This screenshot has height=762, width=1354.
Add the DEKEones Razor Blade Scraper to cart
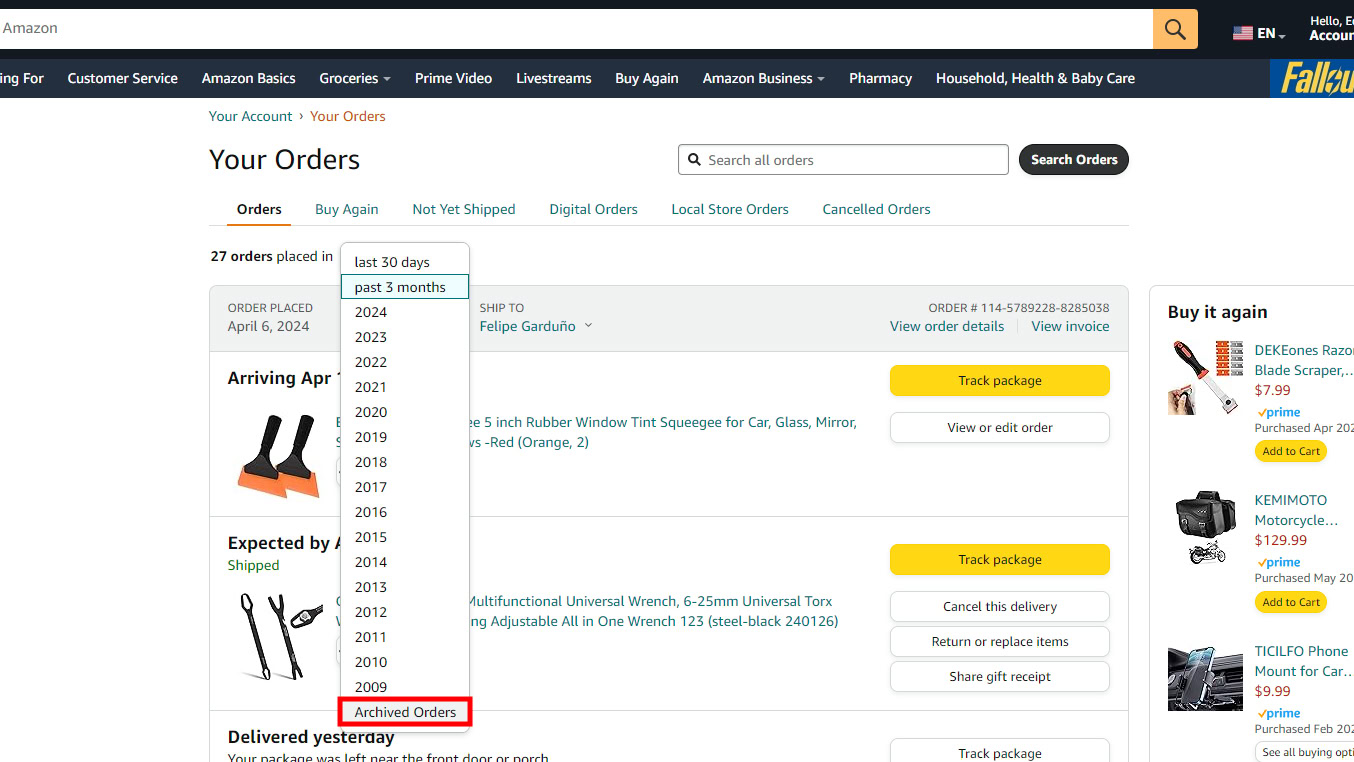[1290, 450]
